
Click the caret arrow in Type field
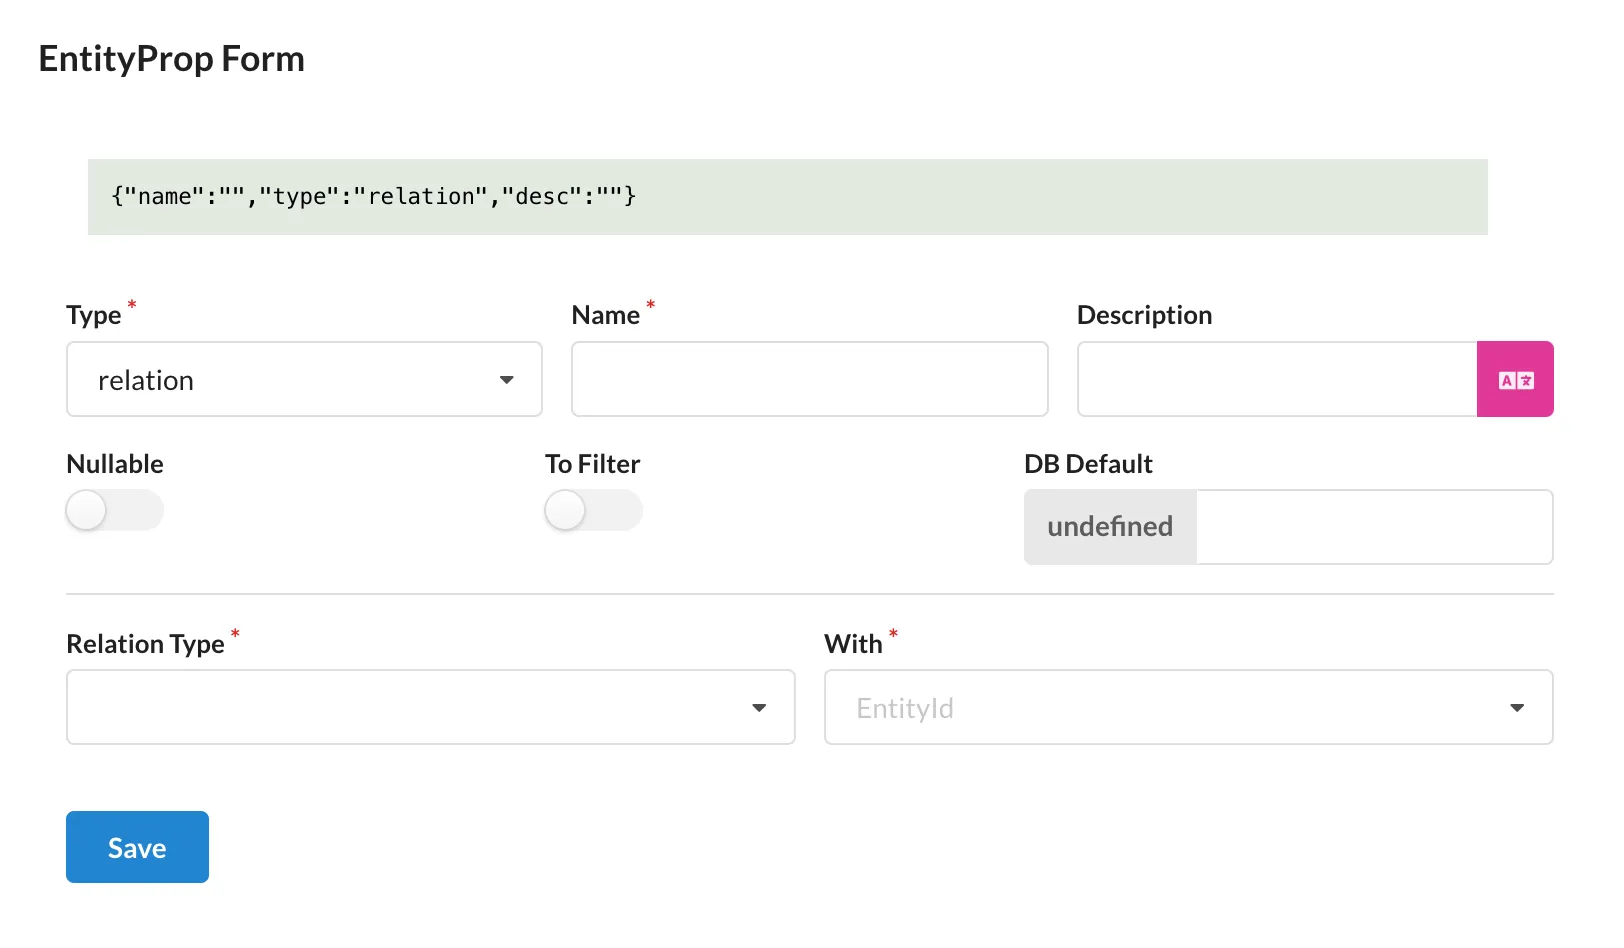pos(506,380)
